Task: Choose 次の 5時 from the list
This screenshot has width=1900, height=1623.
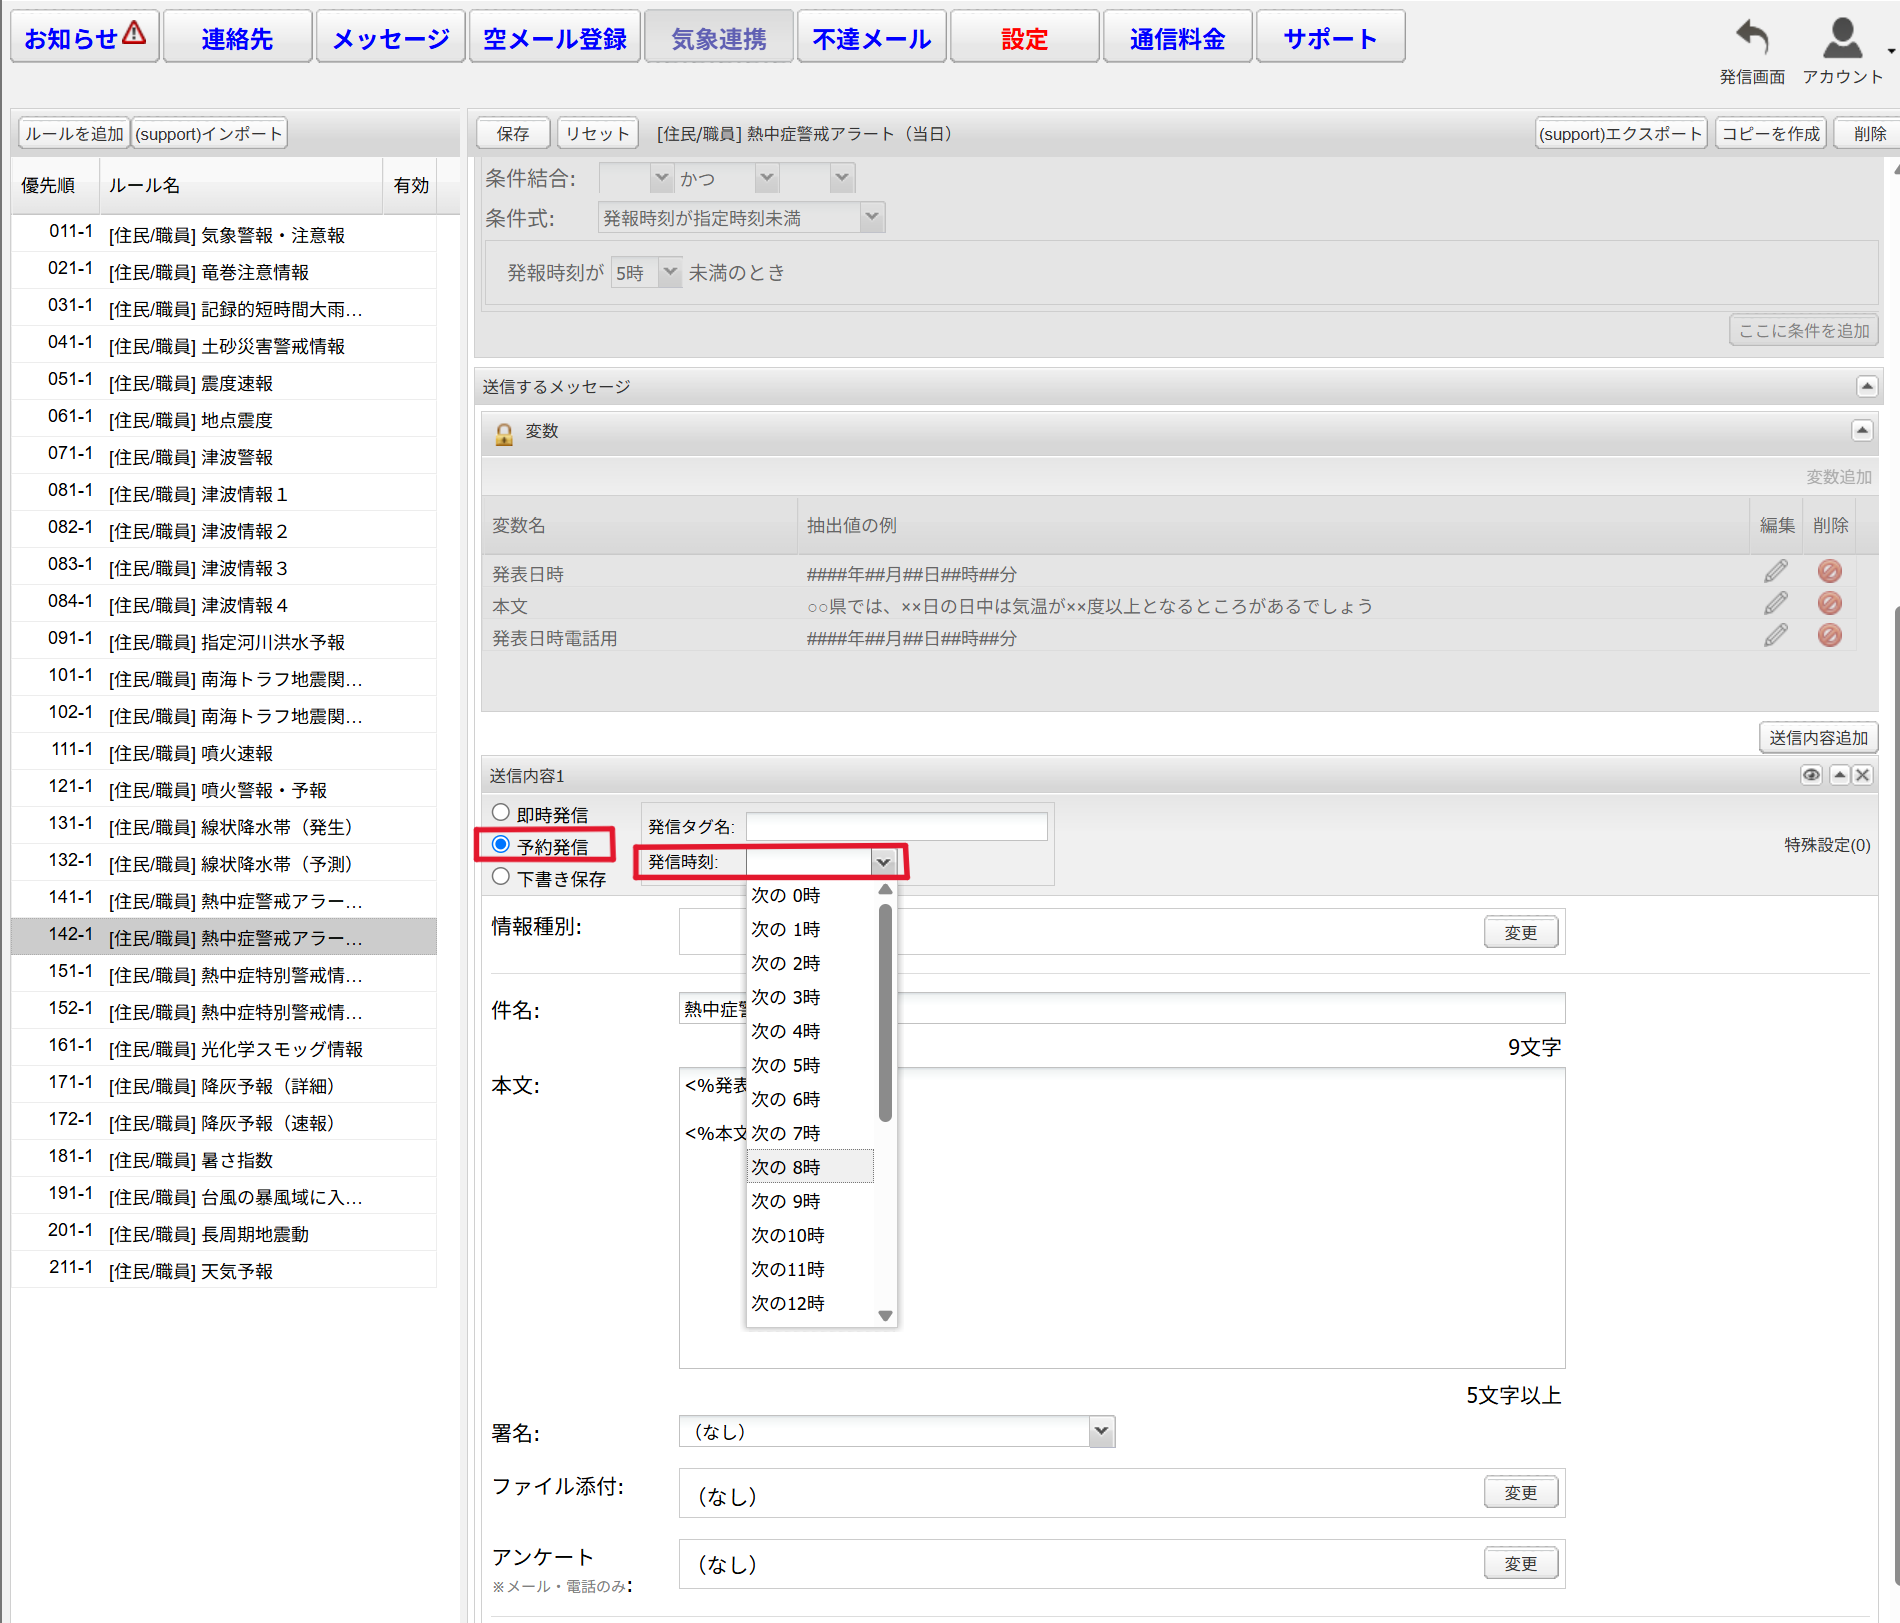Action: coord(811,1065)
